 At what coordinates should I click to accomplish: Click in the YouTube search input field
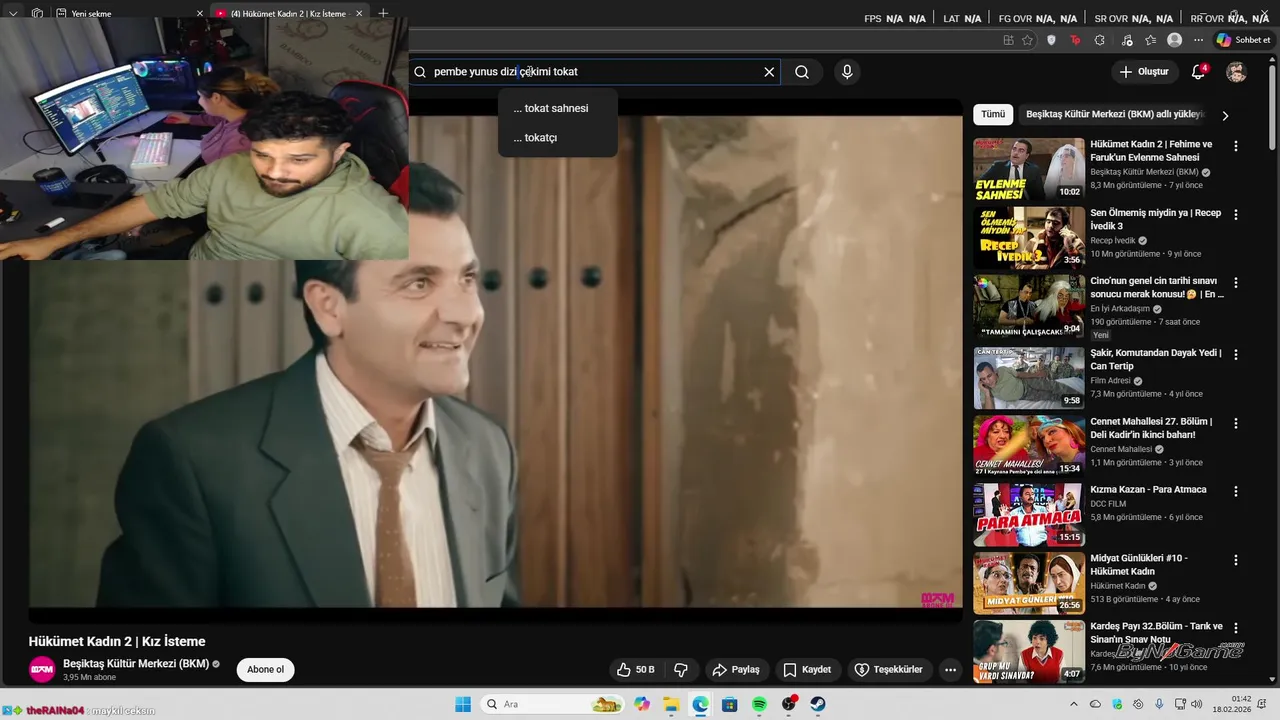595,72
